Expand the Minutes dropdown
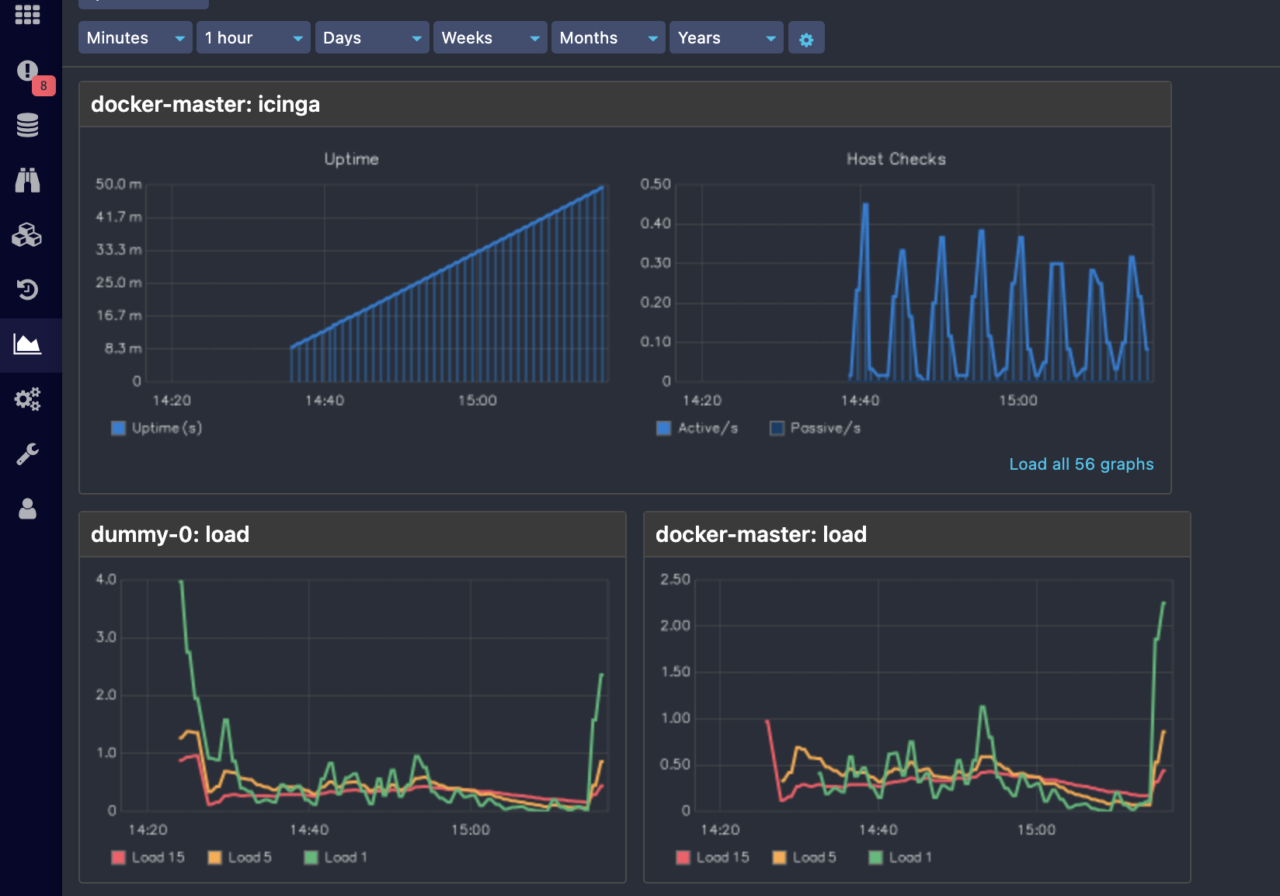Screen dimensions: 1280x896 [136, 38]
